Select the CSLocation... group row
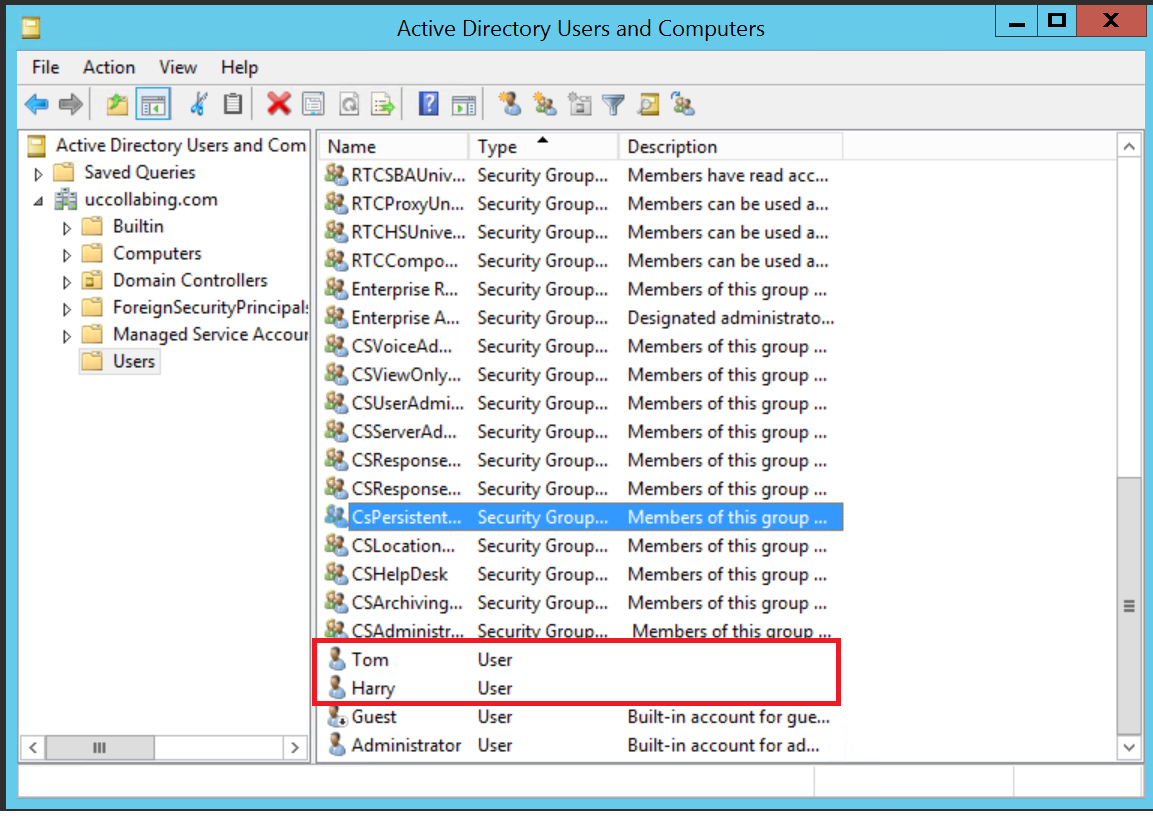The height and width of the screenshot is (826, 1153). coord(583,546)
